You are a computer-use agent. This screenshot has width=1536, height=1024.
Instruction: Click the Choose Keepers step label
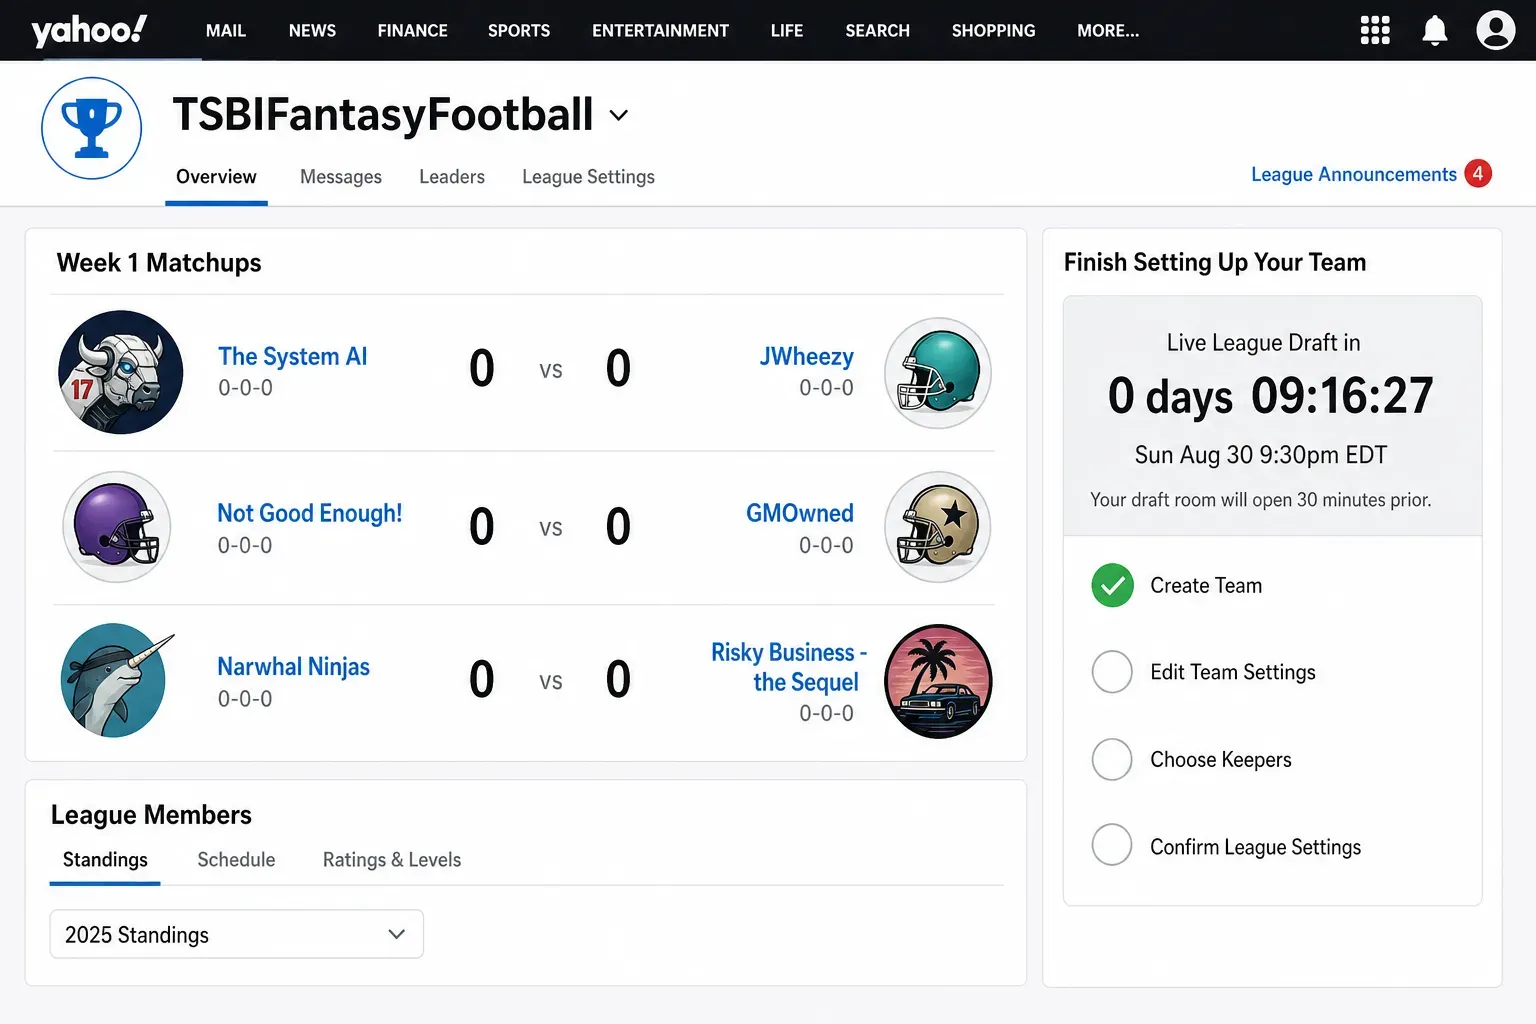click(x=1221, y=760)
